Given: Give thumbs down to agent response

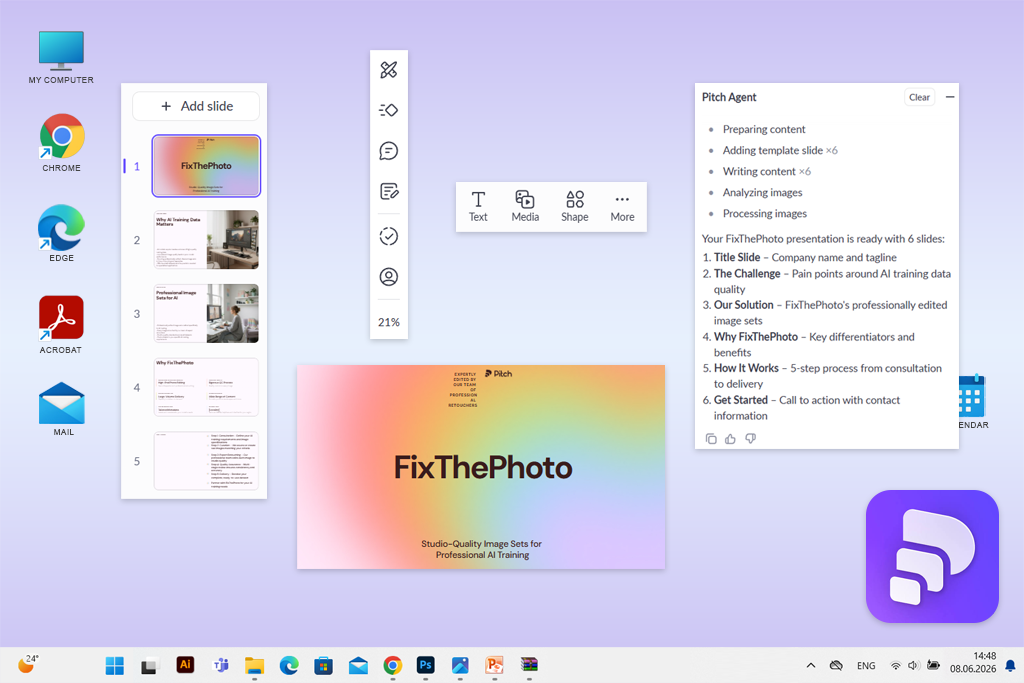Looking at the screenshot, I should tap(750, 439).
